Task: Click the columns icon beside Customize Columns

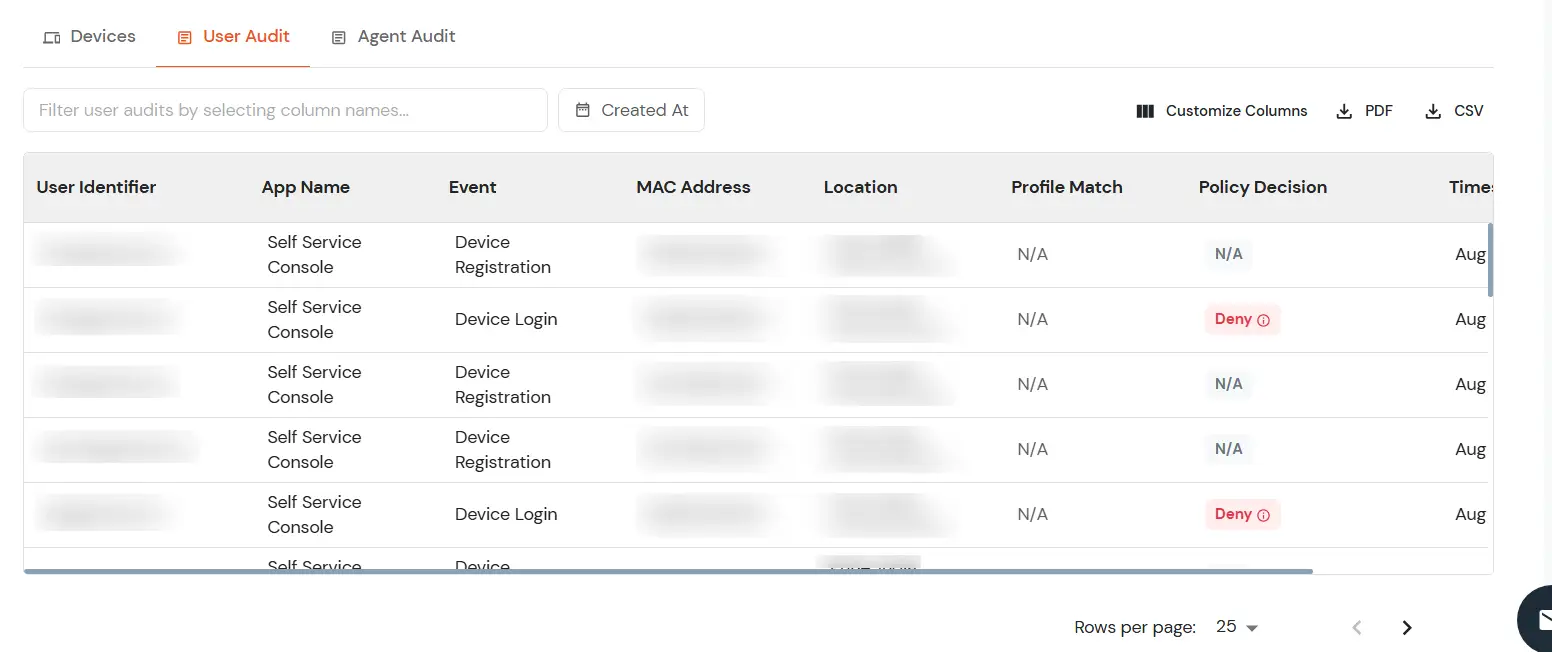Action: pyautogui.click(x=1146, y=111)
